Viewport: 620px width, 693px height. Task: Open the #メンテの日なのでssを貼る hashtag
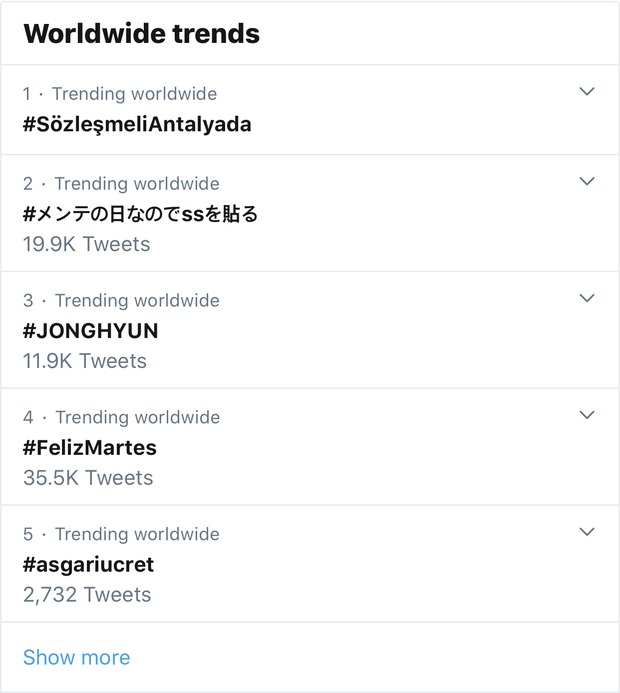(x=140, y=214)
